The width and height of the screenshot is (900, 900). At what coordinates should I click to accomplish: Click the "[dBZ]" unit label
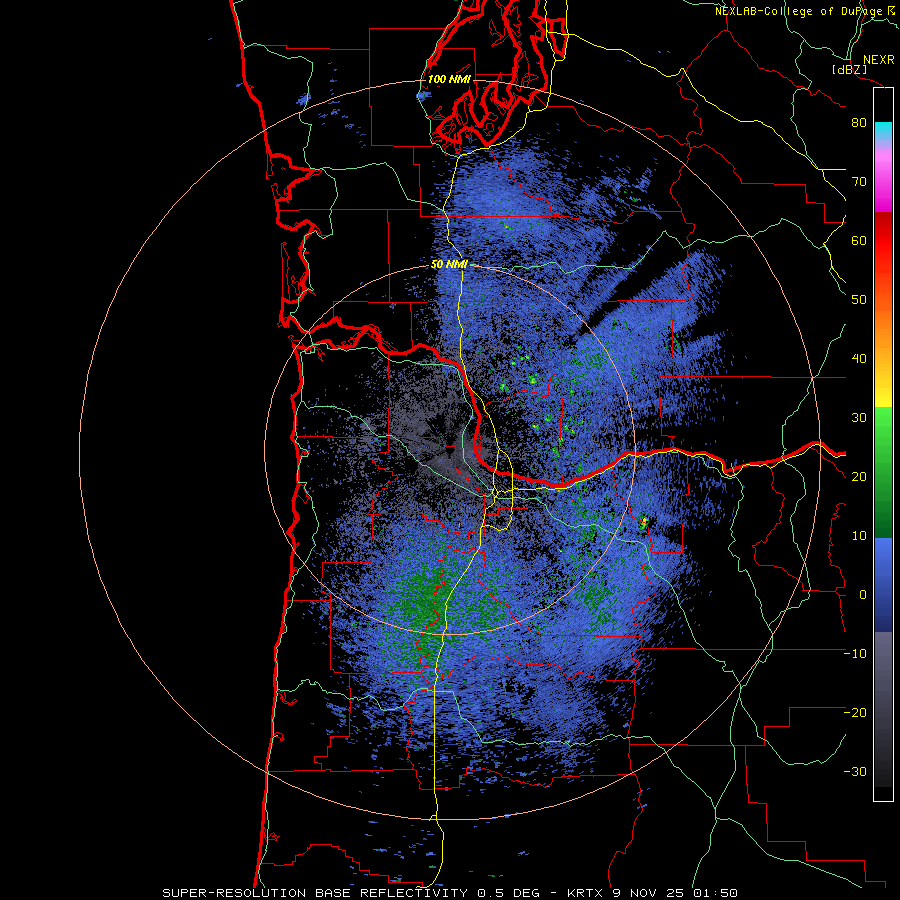pos(851,70)
